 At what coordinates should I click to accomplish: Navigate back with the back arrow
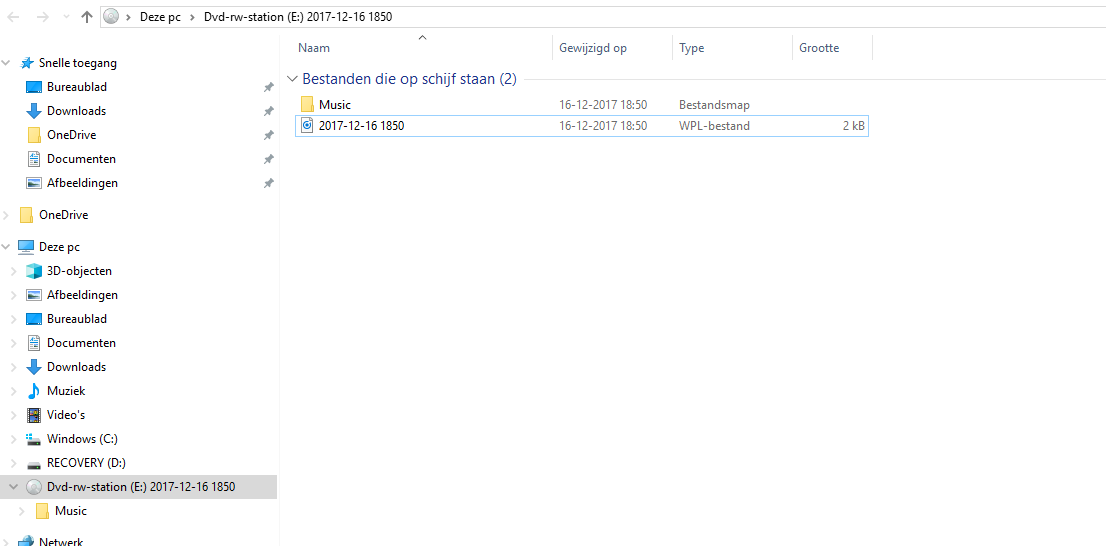pyautogui.click(x=13, y=17)
